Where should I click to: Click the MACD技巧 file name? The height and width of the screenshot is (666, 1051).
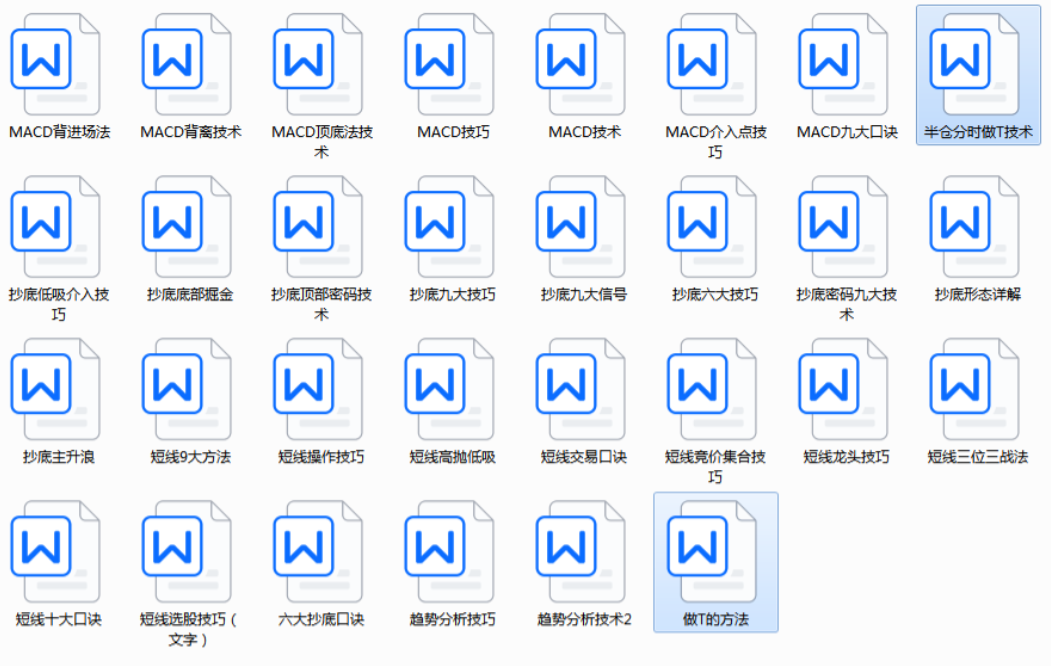pyautogui.click(x=453, y=132)
